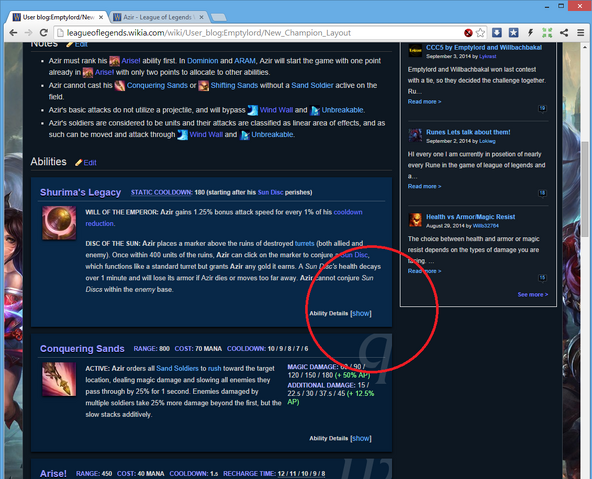
Task: Click the Health vs Armor blog post avatar
Action: pyautogui.click(x=415, y=220)
